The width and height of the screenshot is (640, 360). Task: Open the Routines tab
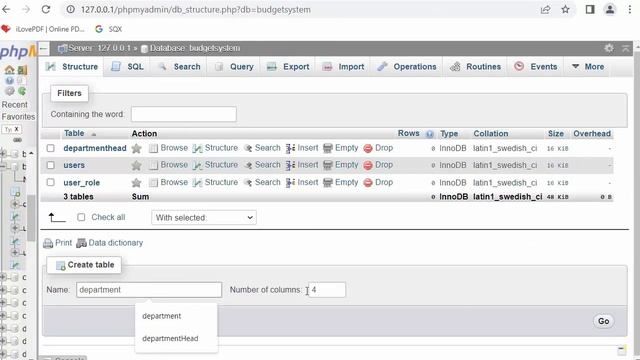(x=476, y=67)
